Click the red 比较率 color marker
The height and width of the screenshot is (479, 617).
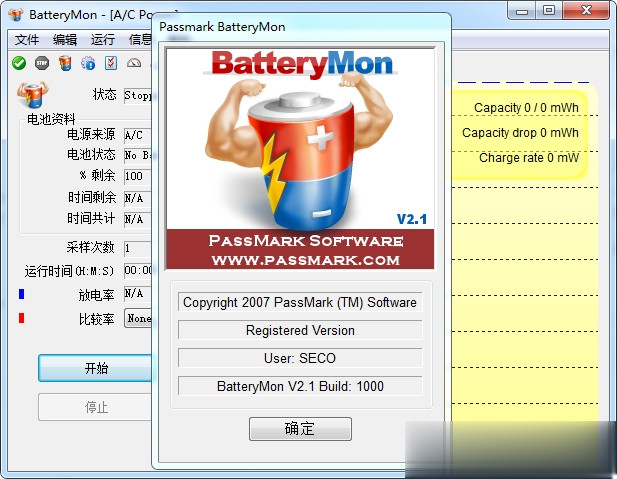coord(22,318)
